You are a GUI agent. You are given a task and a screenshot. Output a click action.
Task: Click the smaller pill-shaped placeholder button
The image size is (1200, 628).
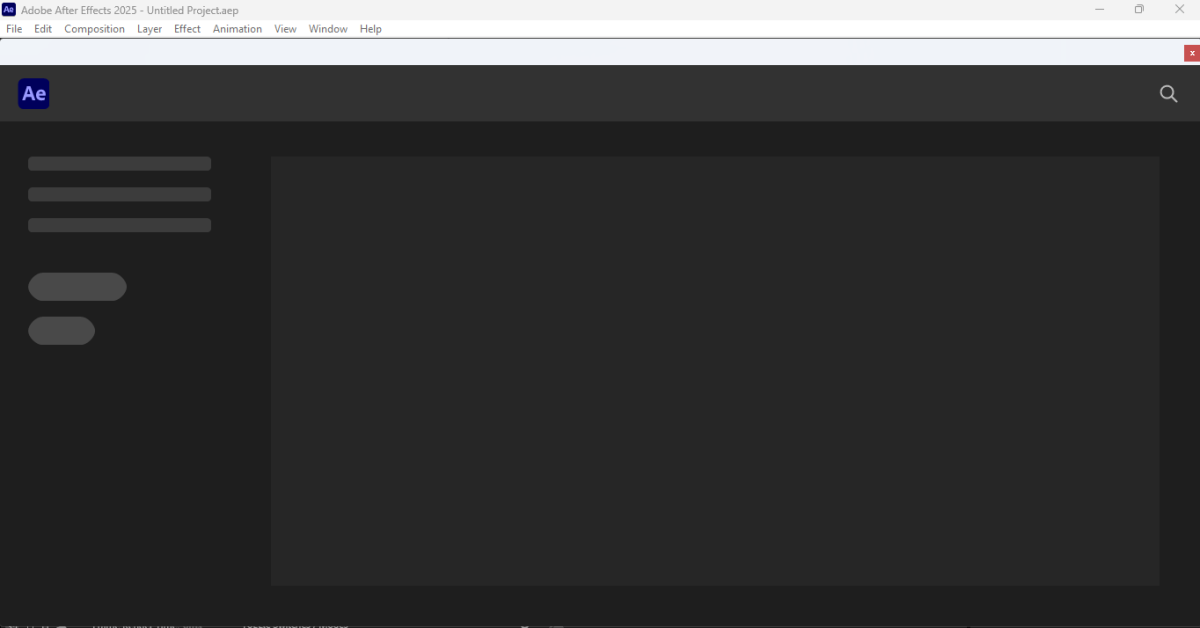(61, 331)
